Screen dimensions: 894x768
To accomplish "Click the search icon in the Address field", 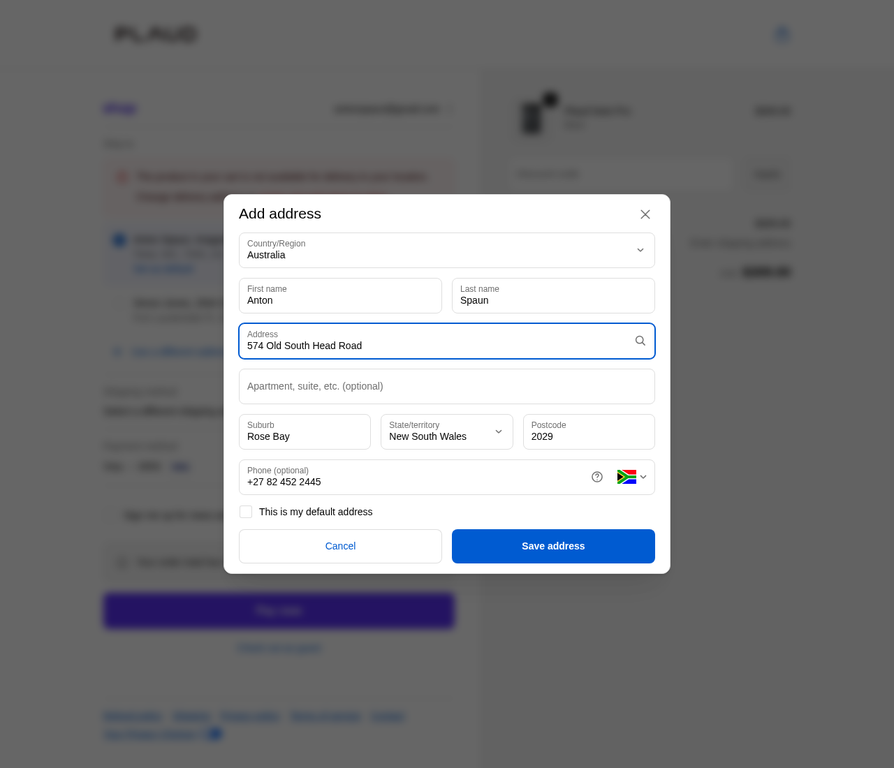I will click(640, 340).
